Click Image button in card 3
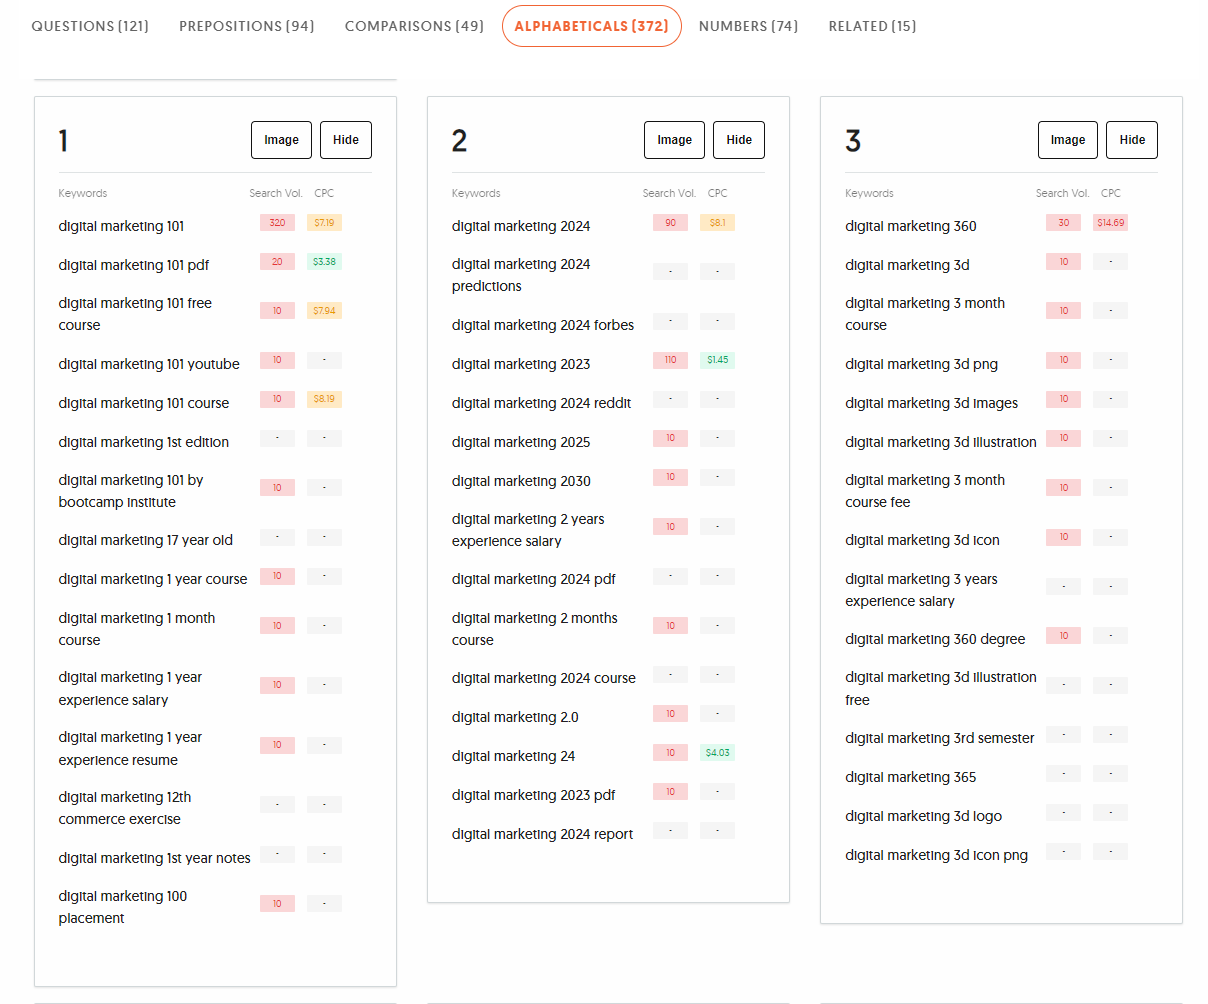This screenshot has height=1004, width=1208. 1067,140
